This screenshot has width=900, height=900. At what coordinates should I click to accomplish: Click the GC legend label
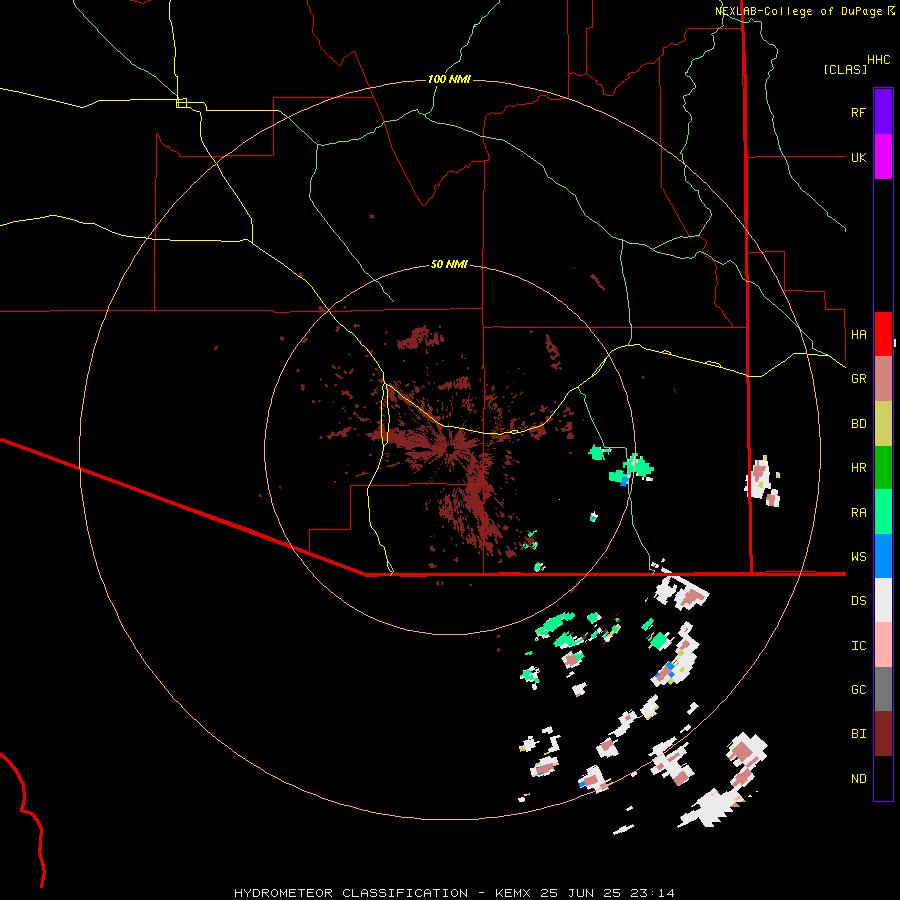click(858, 690)
